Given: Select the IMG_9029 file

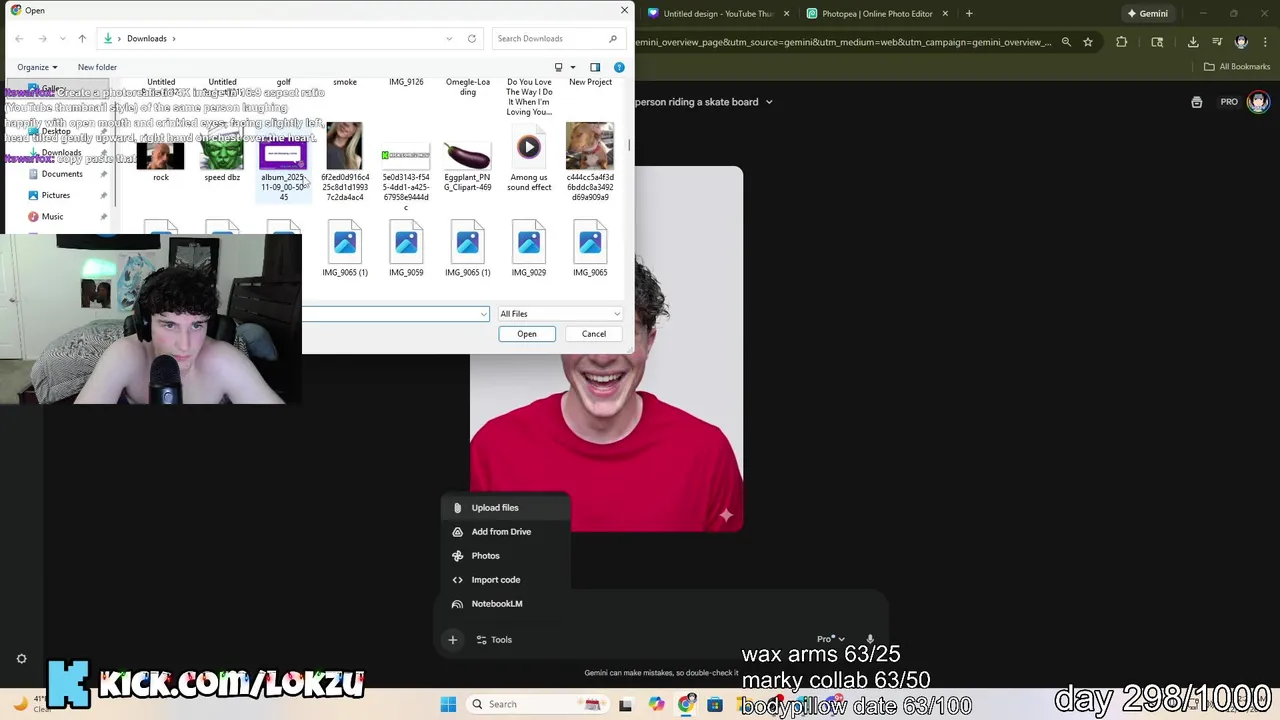Looking at the screenshot, I should click(x=529, y=250).
